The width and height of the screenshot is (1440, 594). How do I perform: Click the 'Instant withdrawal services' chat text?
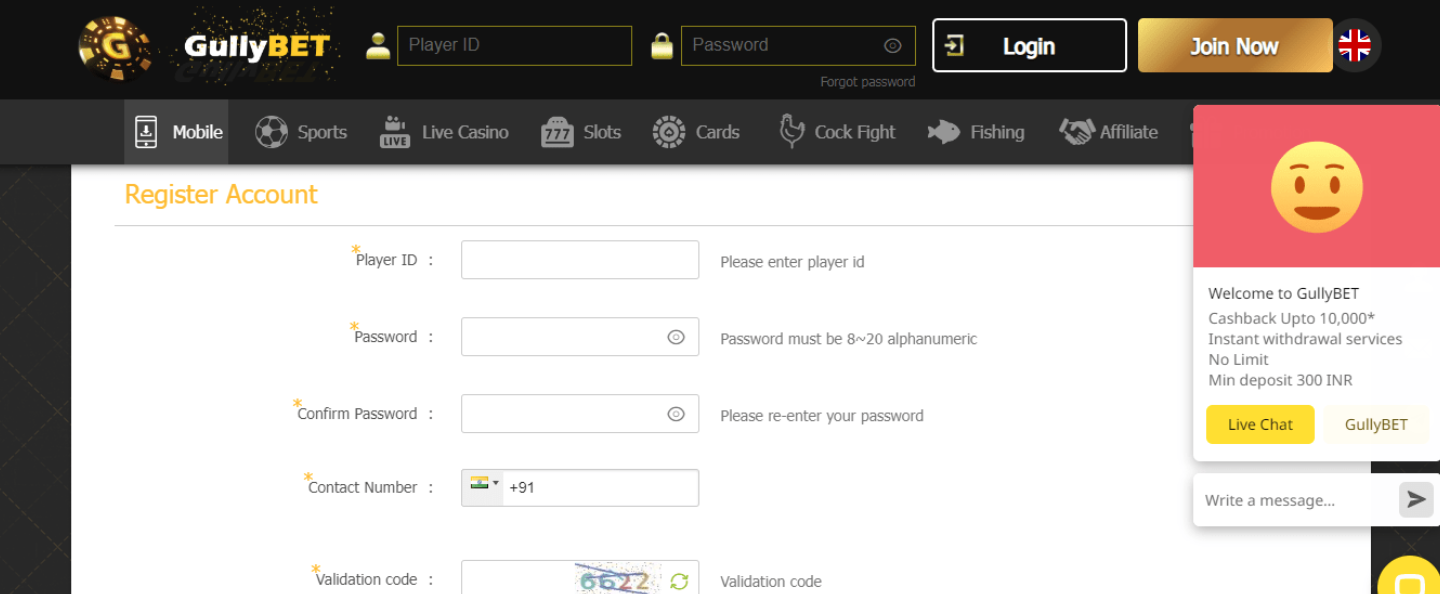(x=1305, y=340)
